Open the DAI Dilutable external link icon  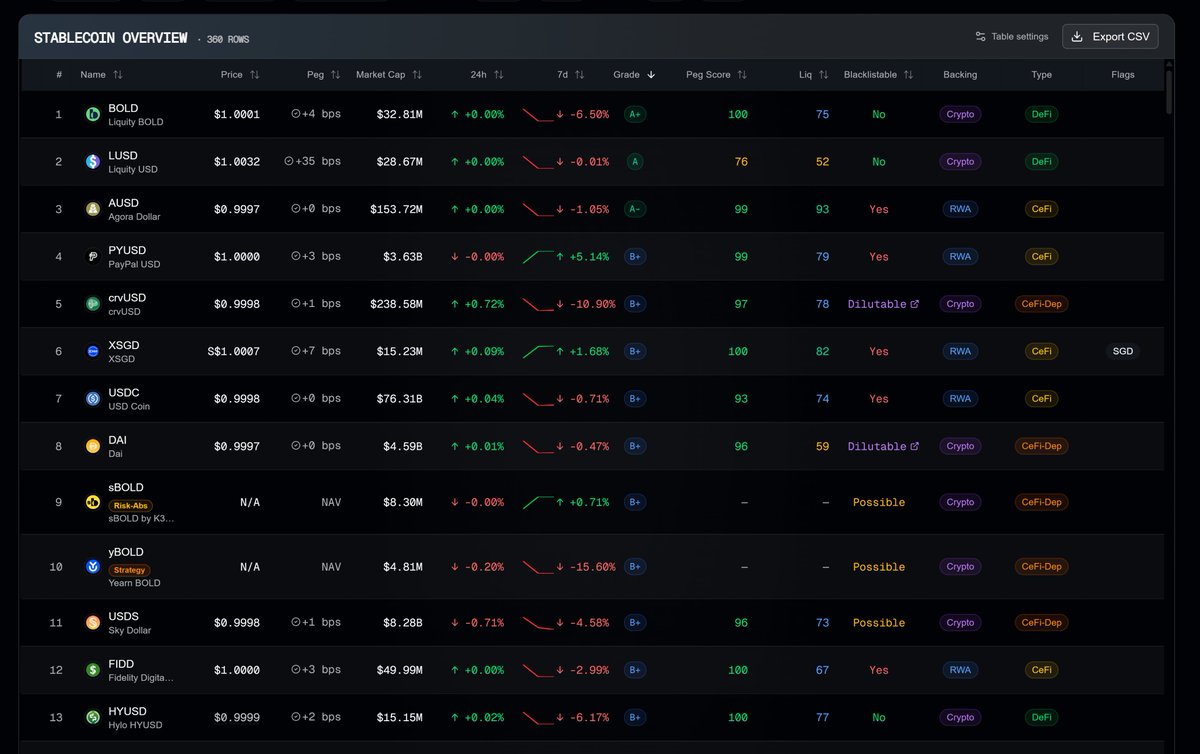914,446
